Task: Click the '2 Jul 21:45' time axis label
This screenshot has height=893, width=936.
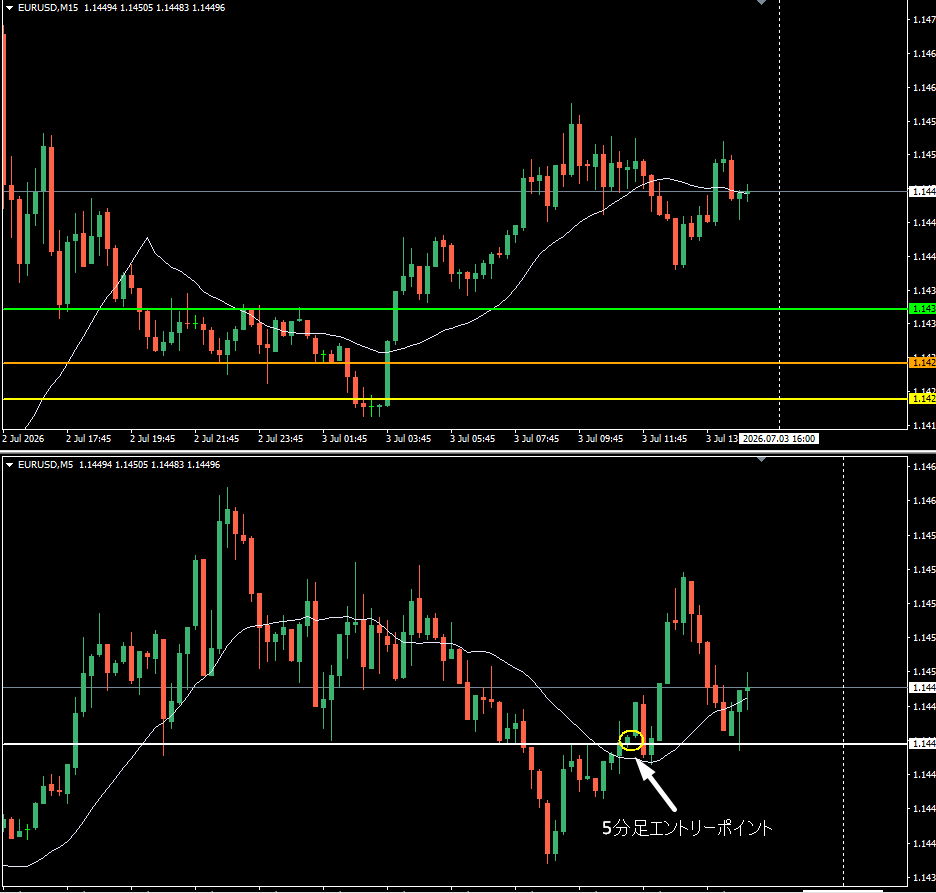Action: [x=216, y=439]
